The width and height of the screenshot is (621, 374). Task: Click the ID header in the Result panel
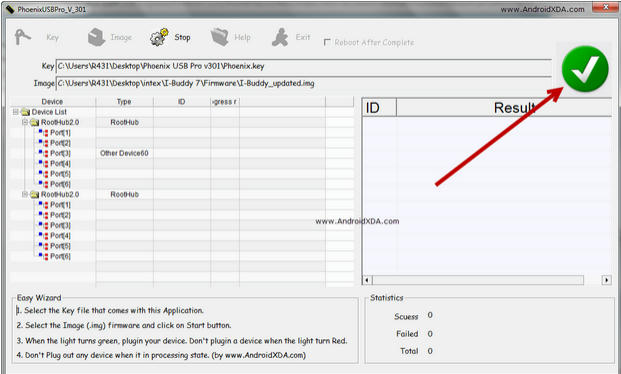pyautogui.click(x=379, y=108)
